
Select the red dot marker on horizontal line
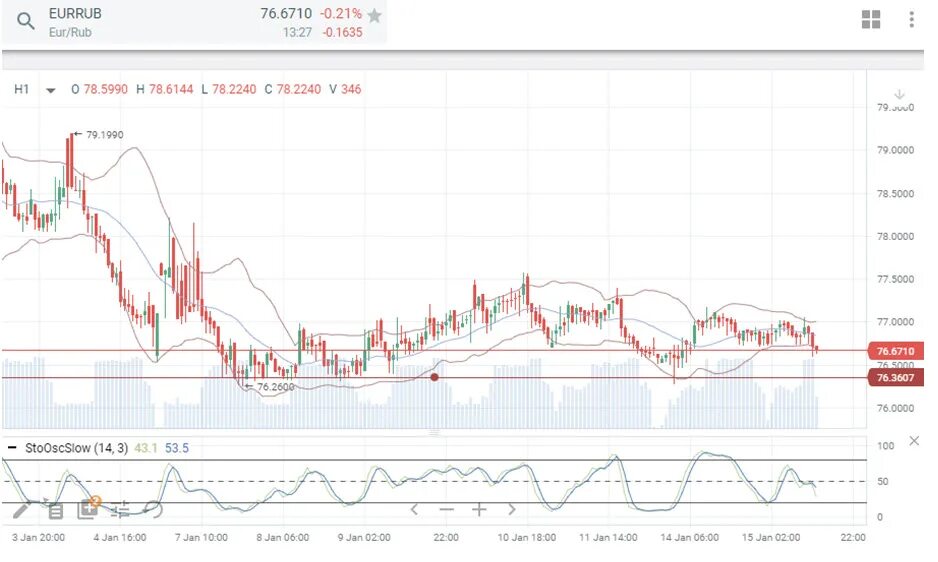point(434,377)
